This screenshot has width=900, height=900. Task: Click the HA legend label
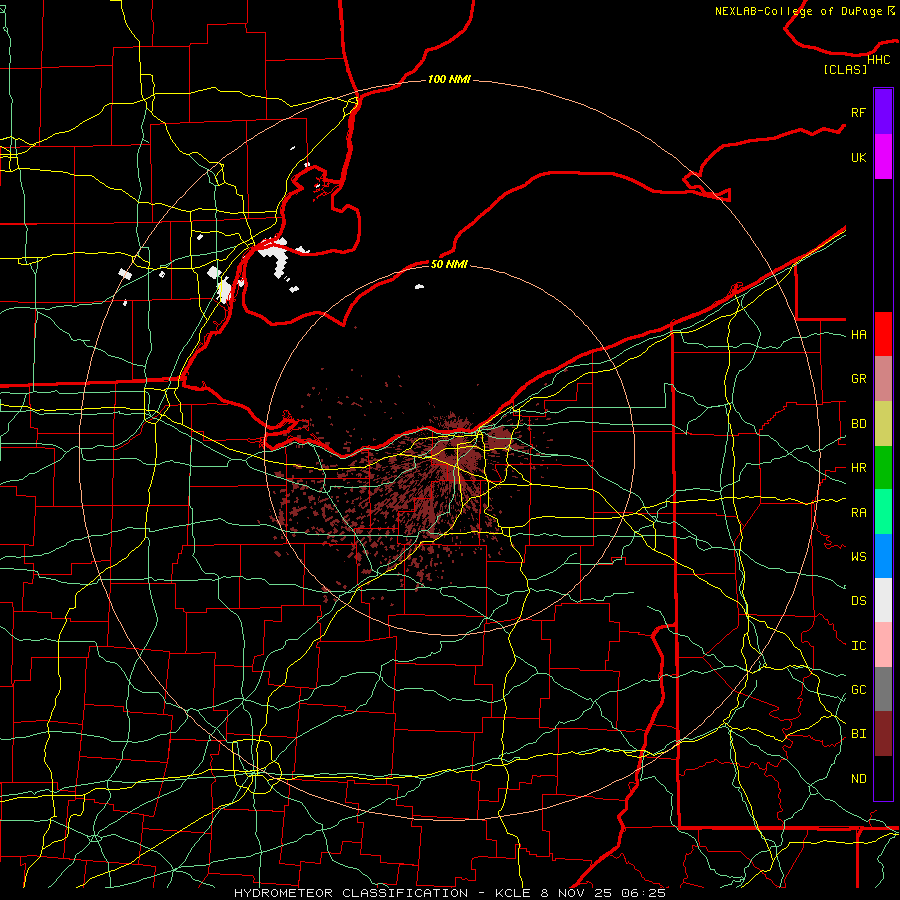coord(859,335)
